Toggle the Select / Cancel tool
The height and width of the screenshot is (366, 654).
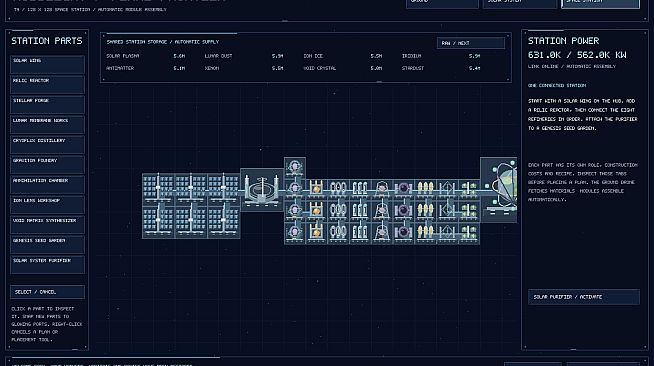point(47,292)
